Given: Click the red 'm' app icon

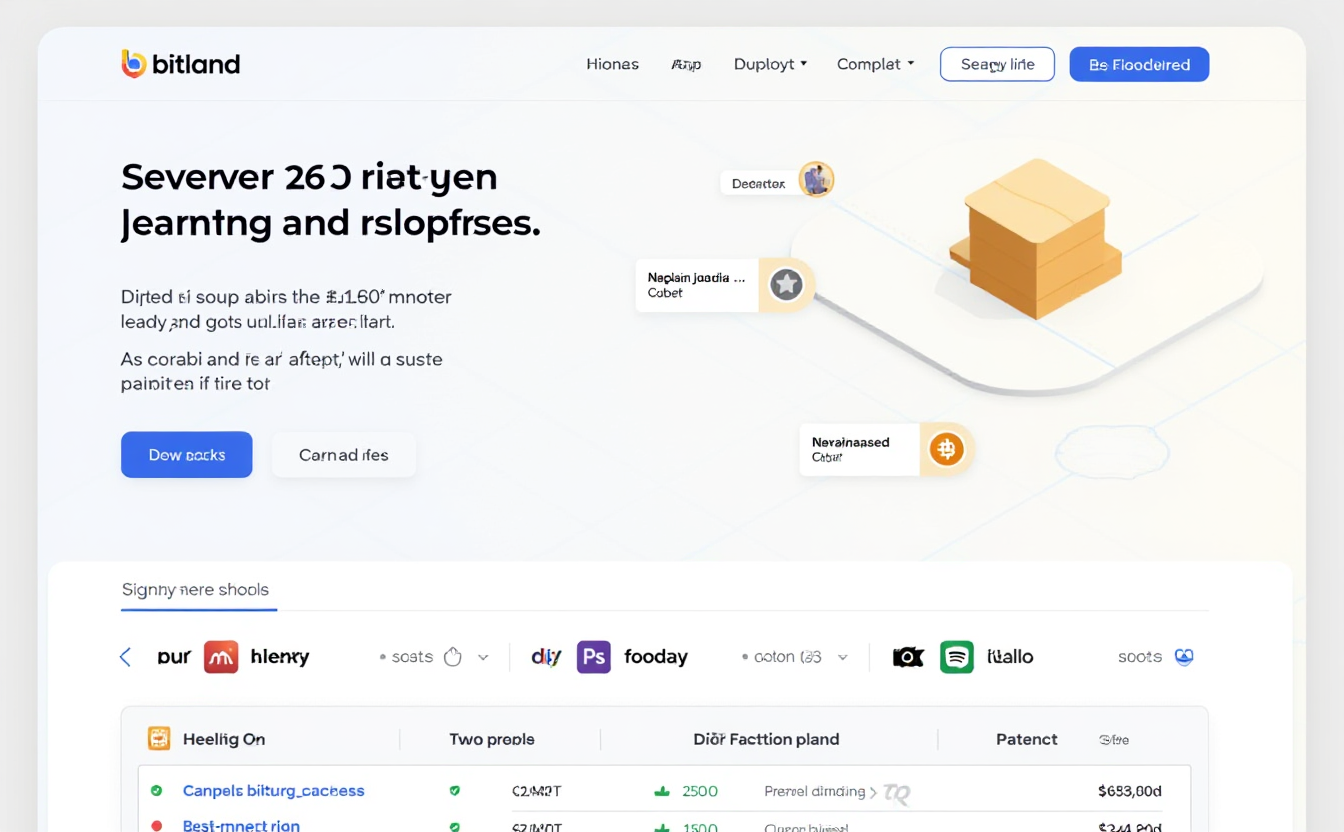Looking at the screenshot, I should [221, 657].
